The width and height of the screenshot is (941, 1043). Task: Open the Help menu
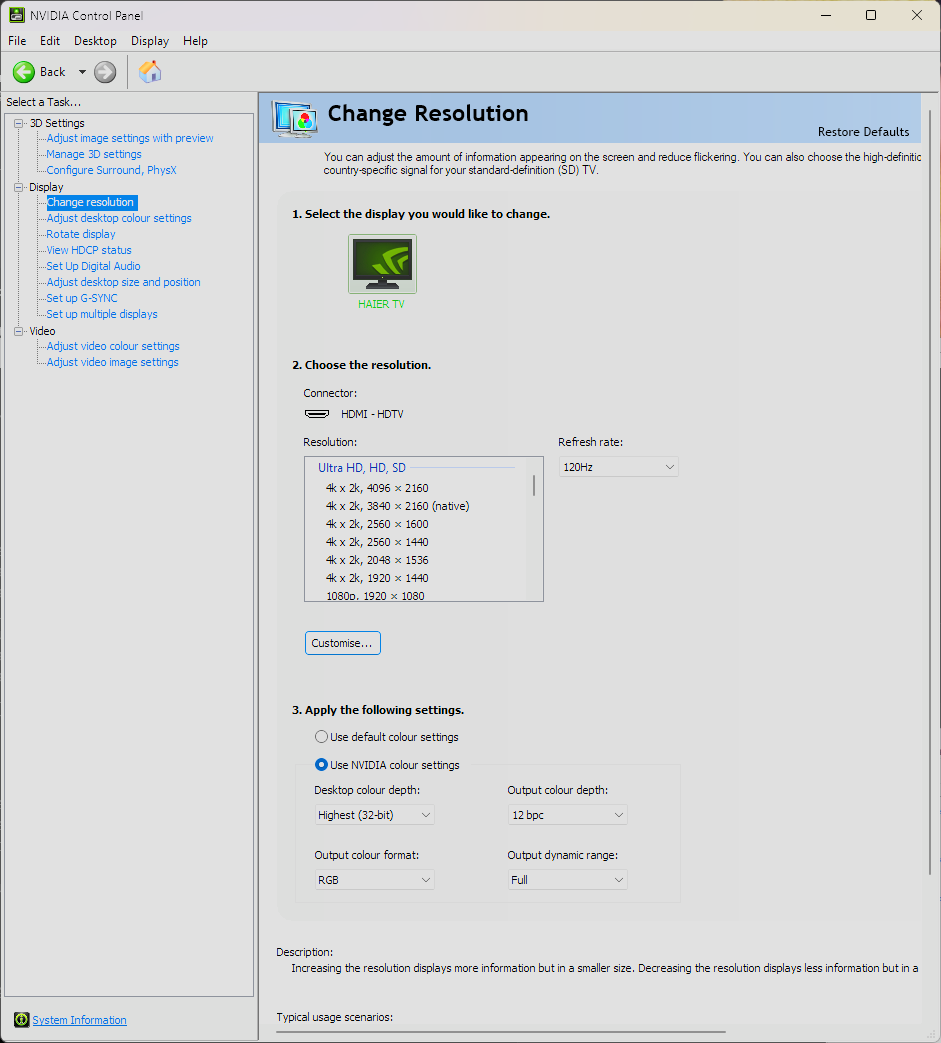coord(196,41)
